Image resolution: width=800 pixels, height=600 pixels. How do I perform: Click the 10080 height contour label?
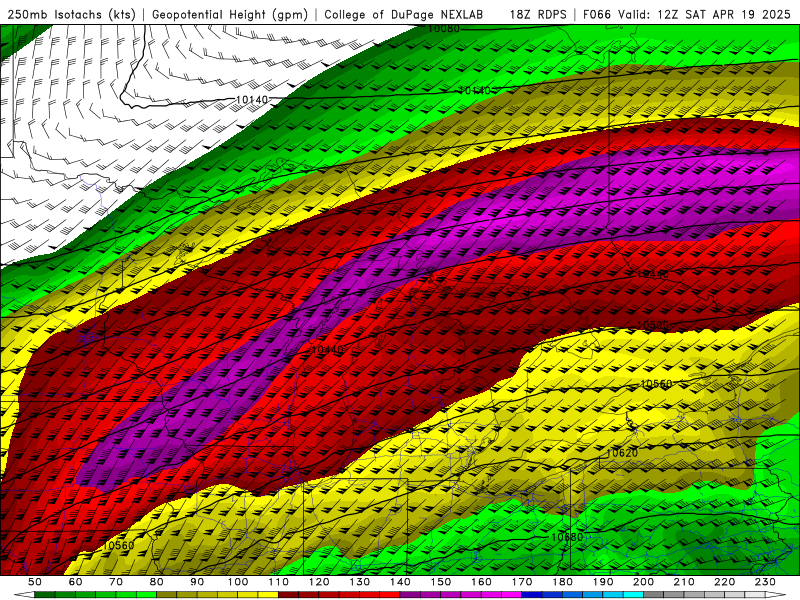443,29
